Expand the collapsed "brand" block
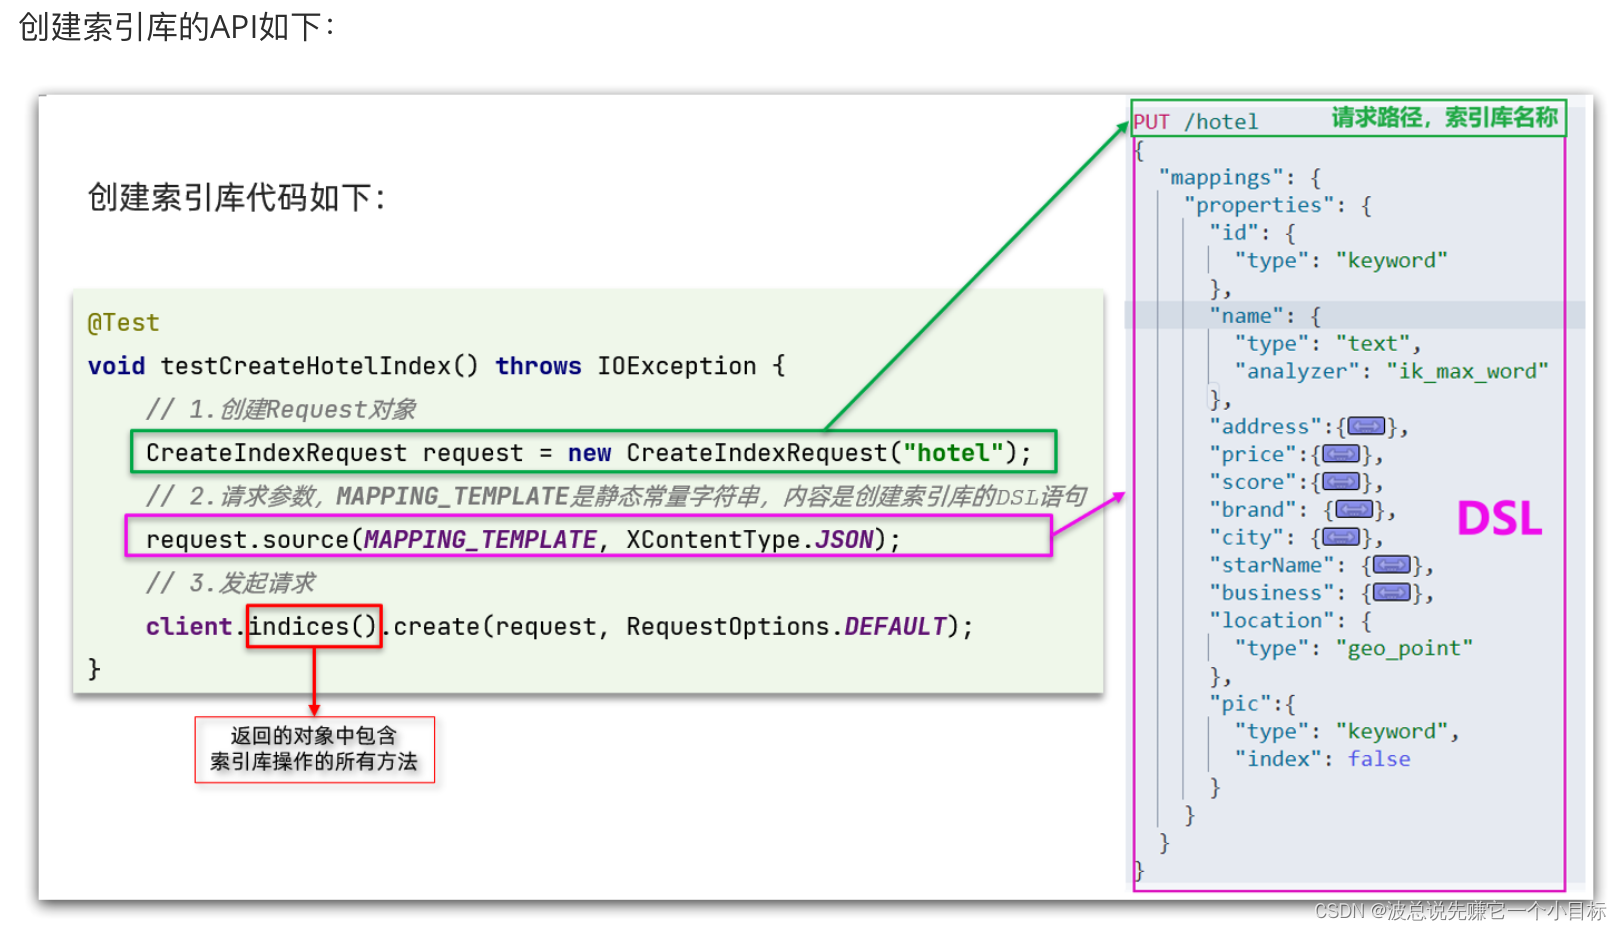The height and width of the screenshot is (930, 1622). coord(1354,510)
